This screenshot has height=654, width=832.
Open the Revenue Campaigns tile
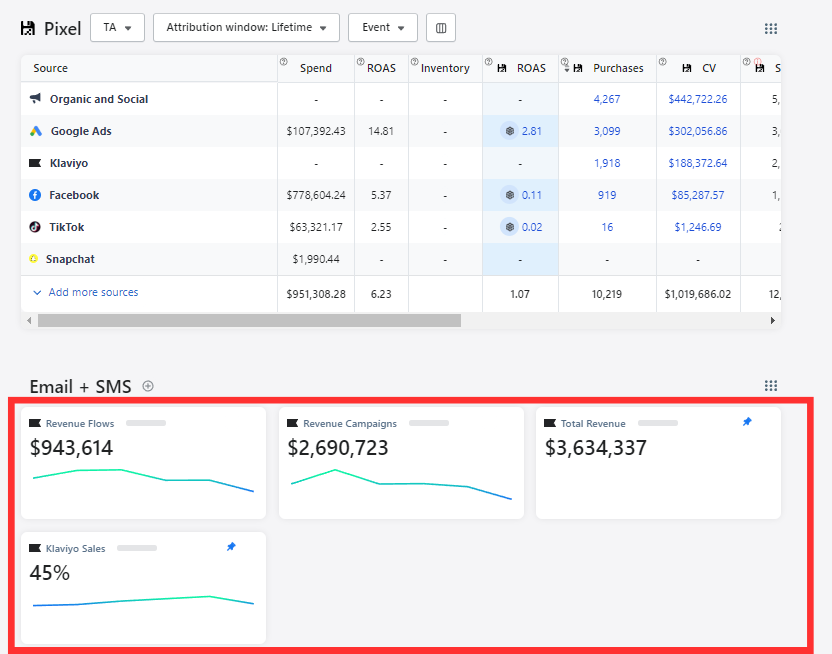click(x=401, y=463)
